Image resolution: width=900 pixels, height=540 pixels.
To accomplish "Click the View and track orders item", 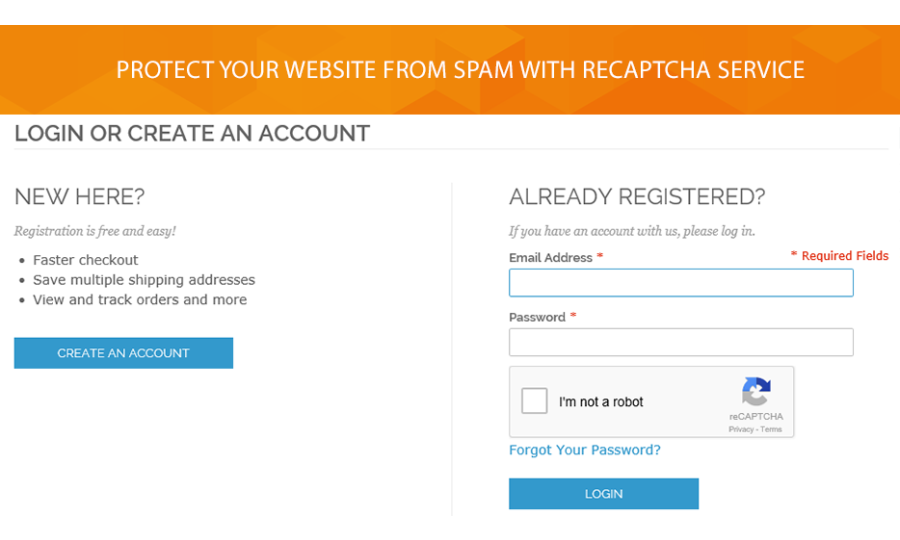I will [x=139, y=300].
